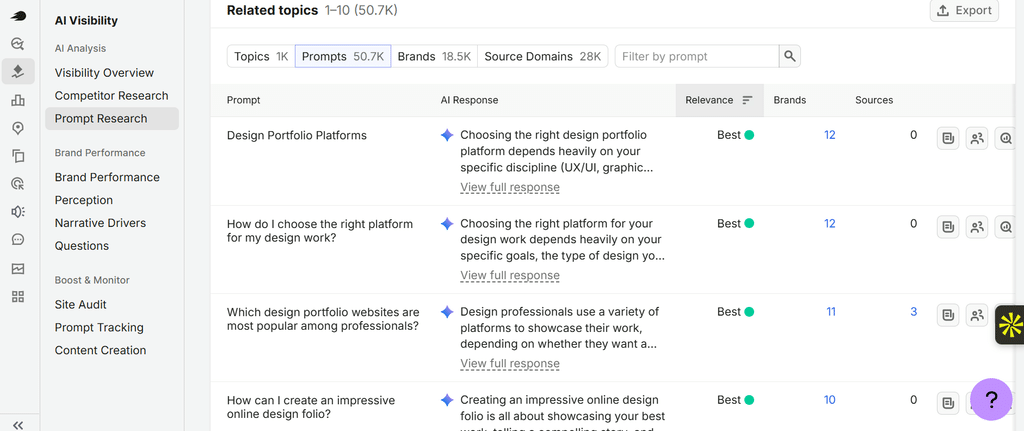Click the Sources column header
The image size is (1024, 431).
(874, 100)
